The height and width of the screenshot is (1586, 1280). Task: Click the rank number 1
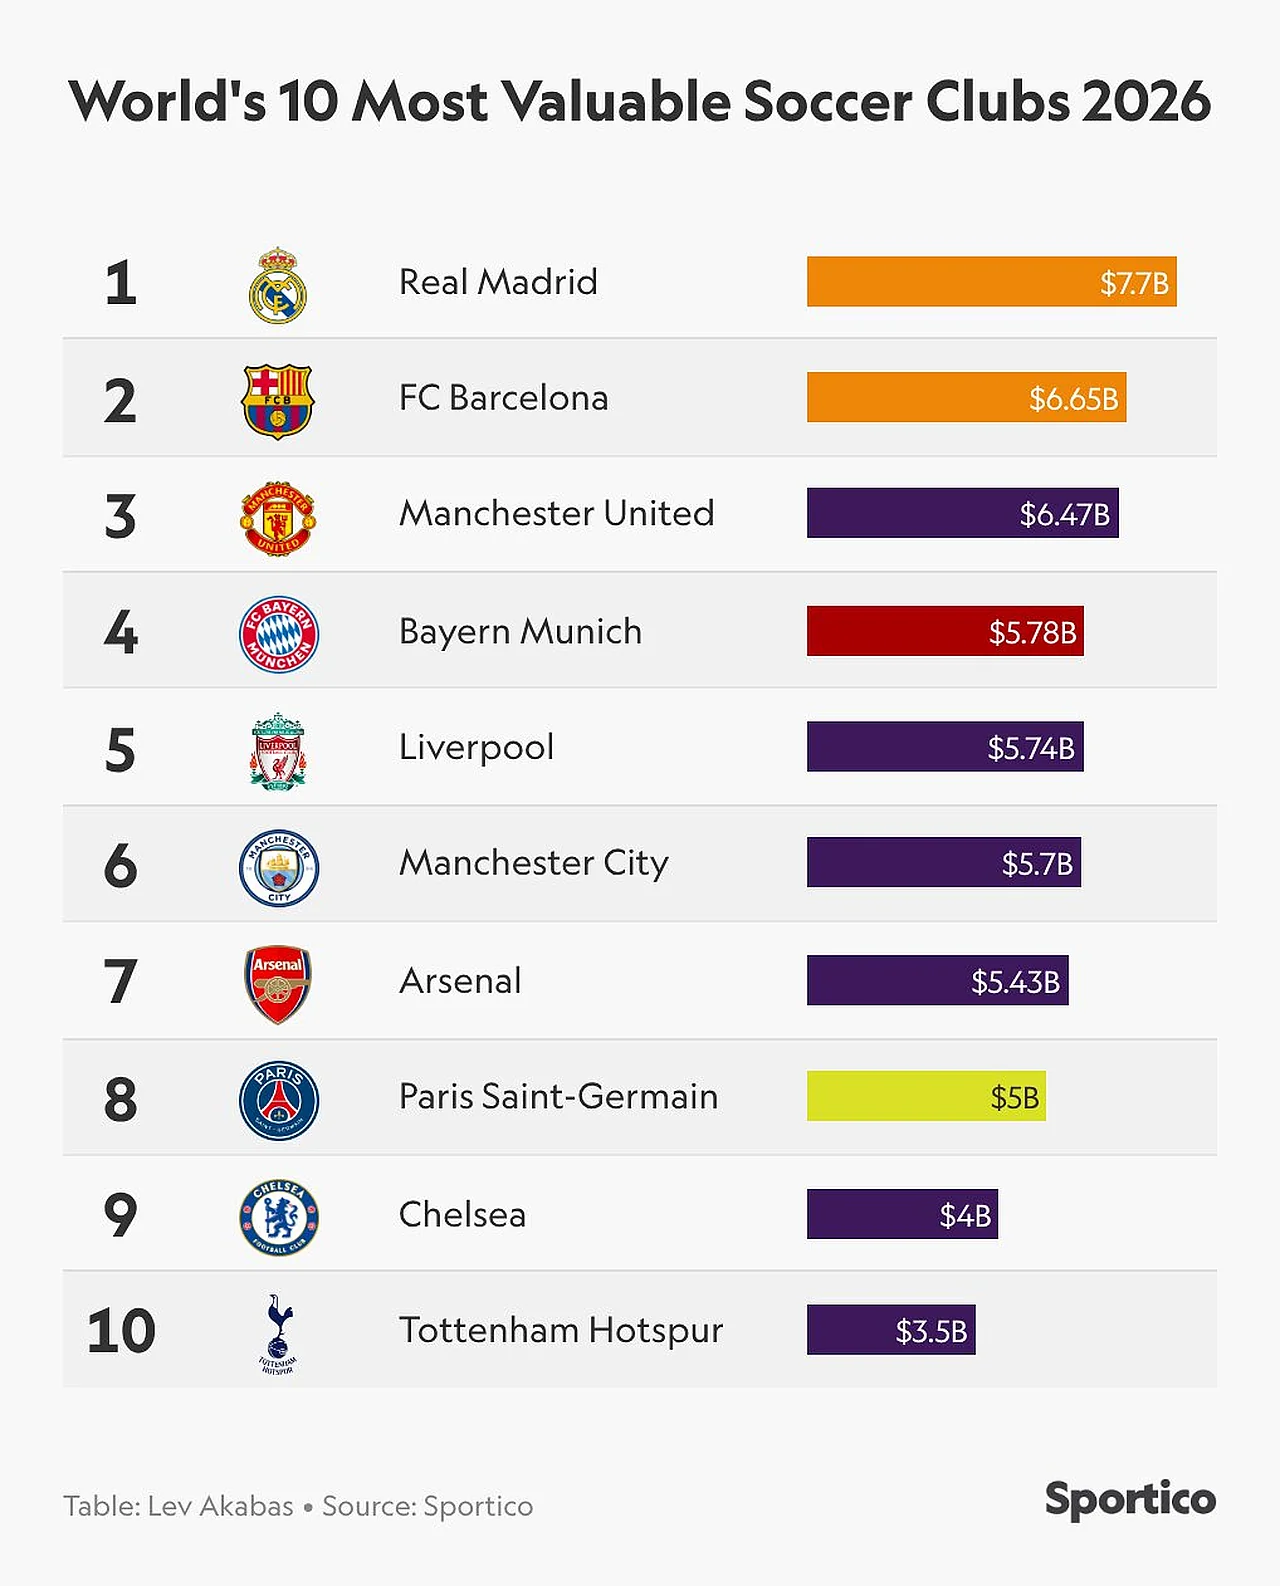click(120, 283)
